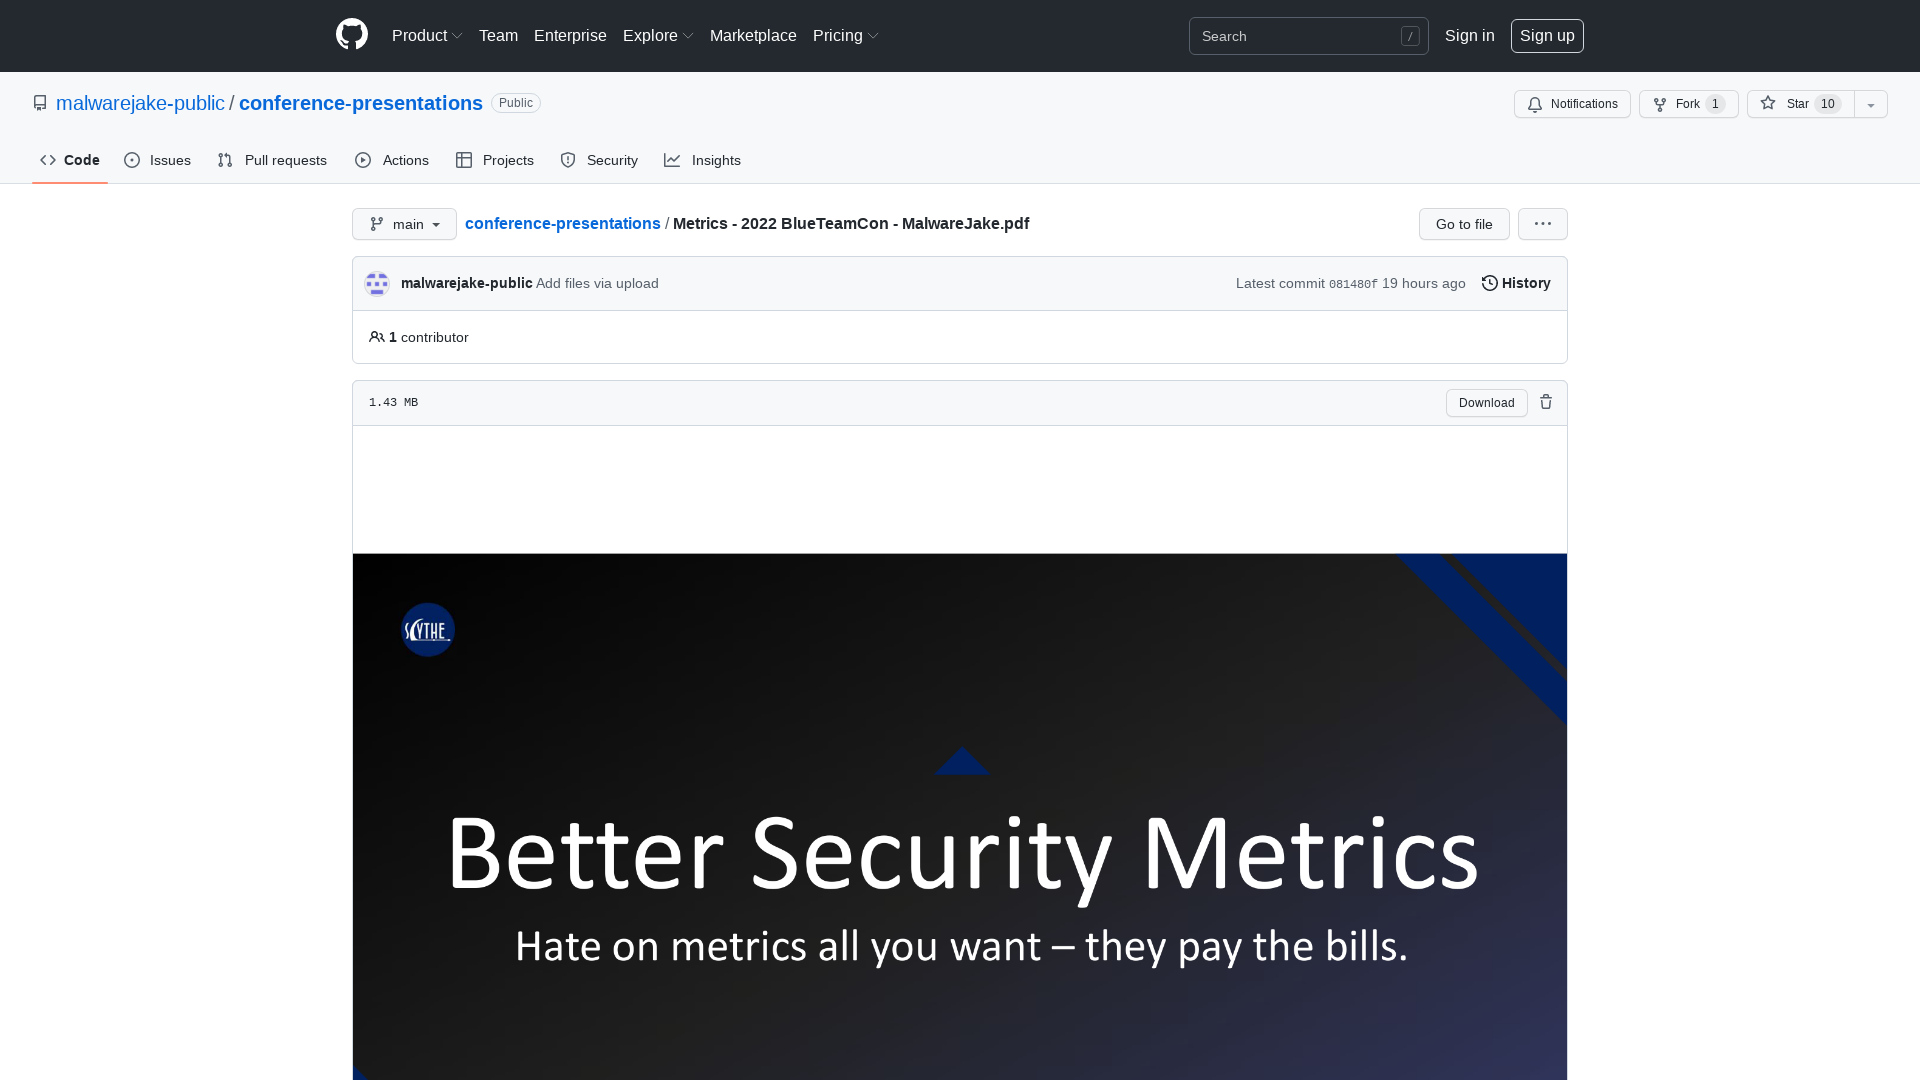1920x1080 pixels.
Task: Click the delete file trash icon
Action: click(1546, 402)
